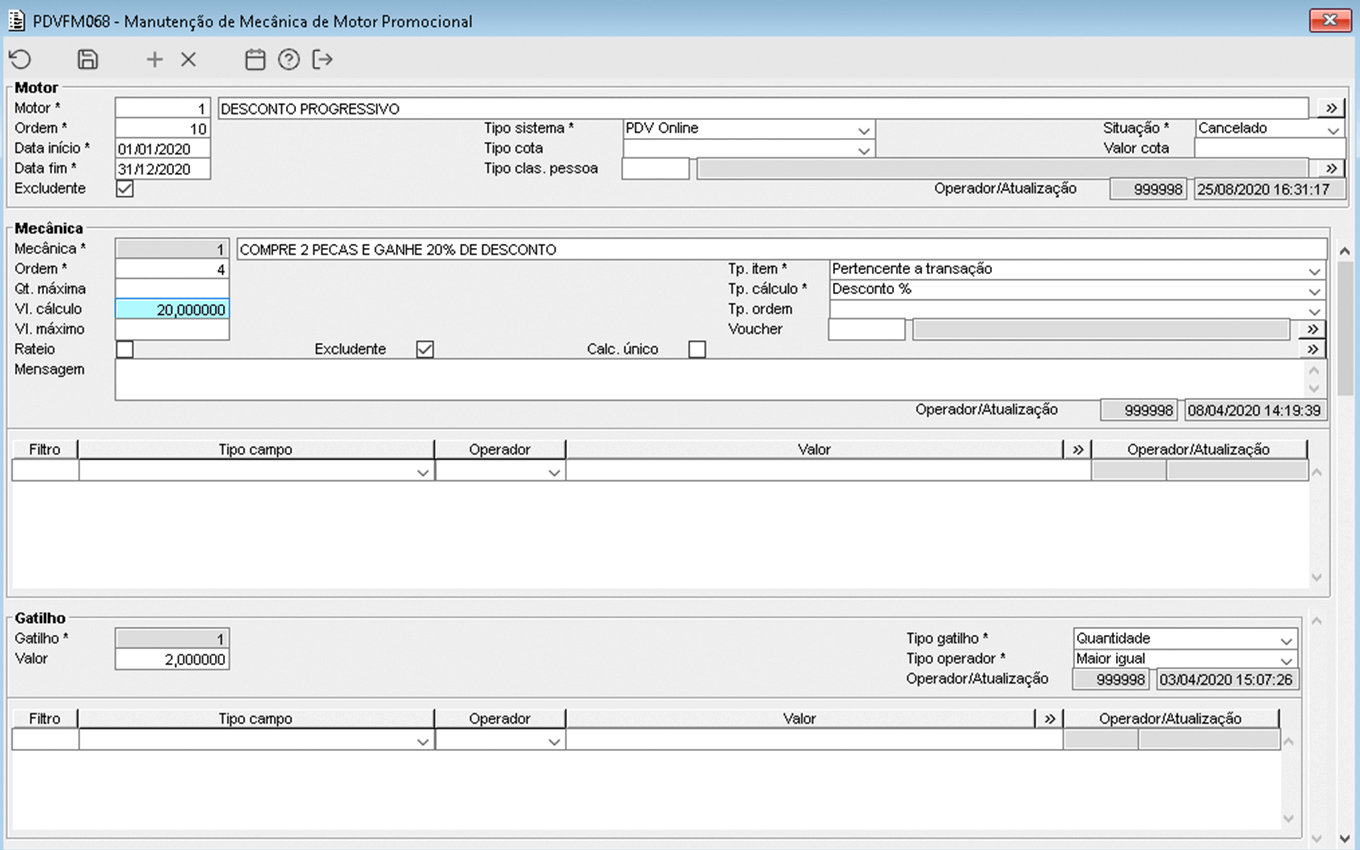Enable the Rateio checkbox
This screenshot has width=1360, height=850.
[125, 349]
